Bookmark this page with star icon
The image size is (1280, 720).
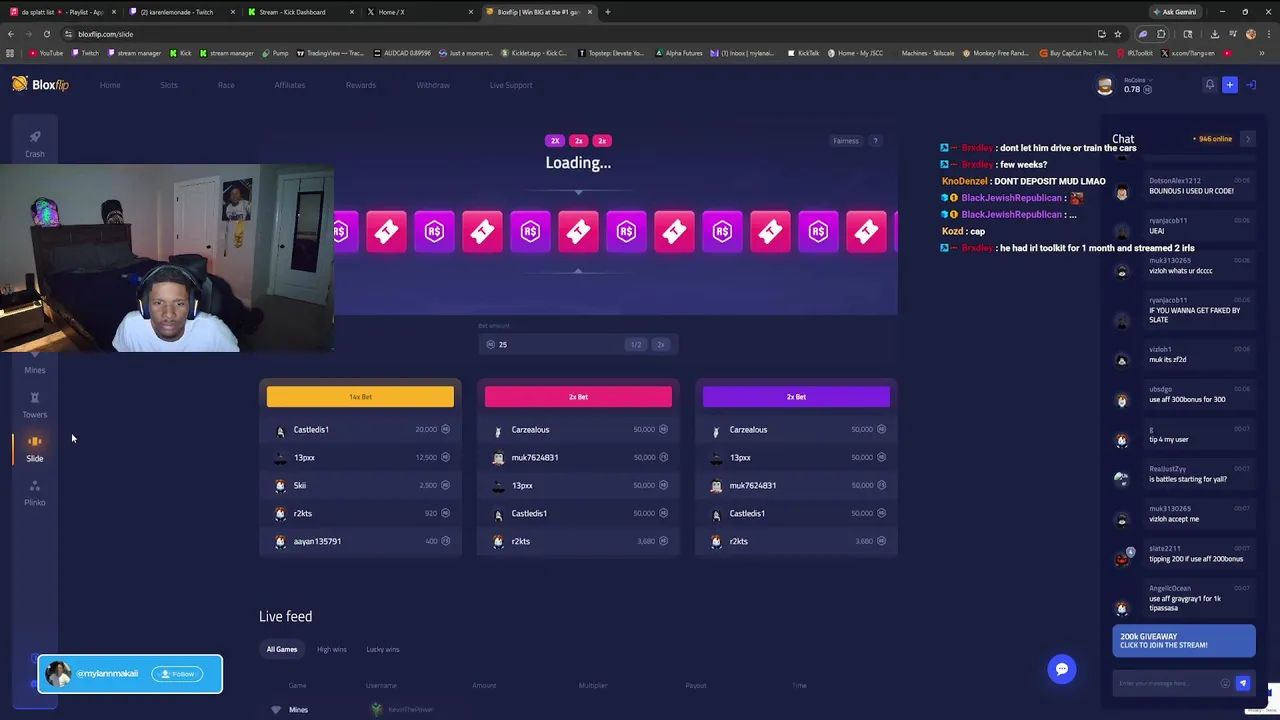1118,34
